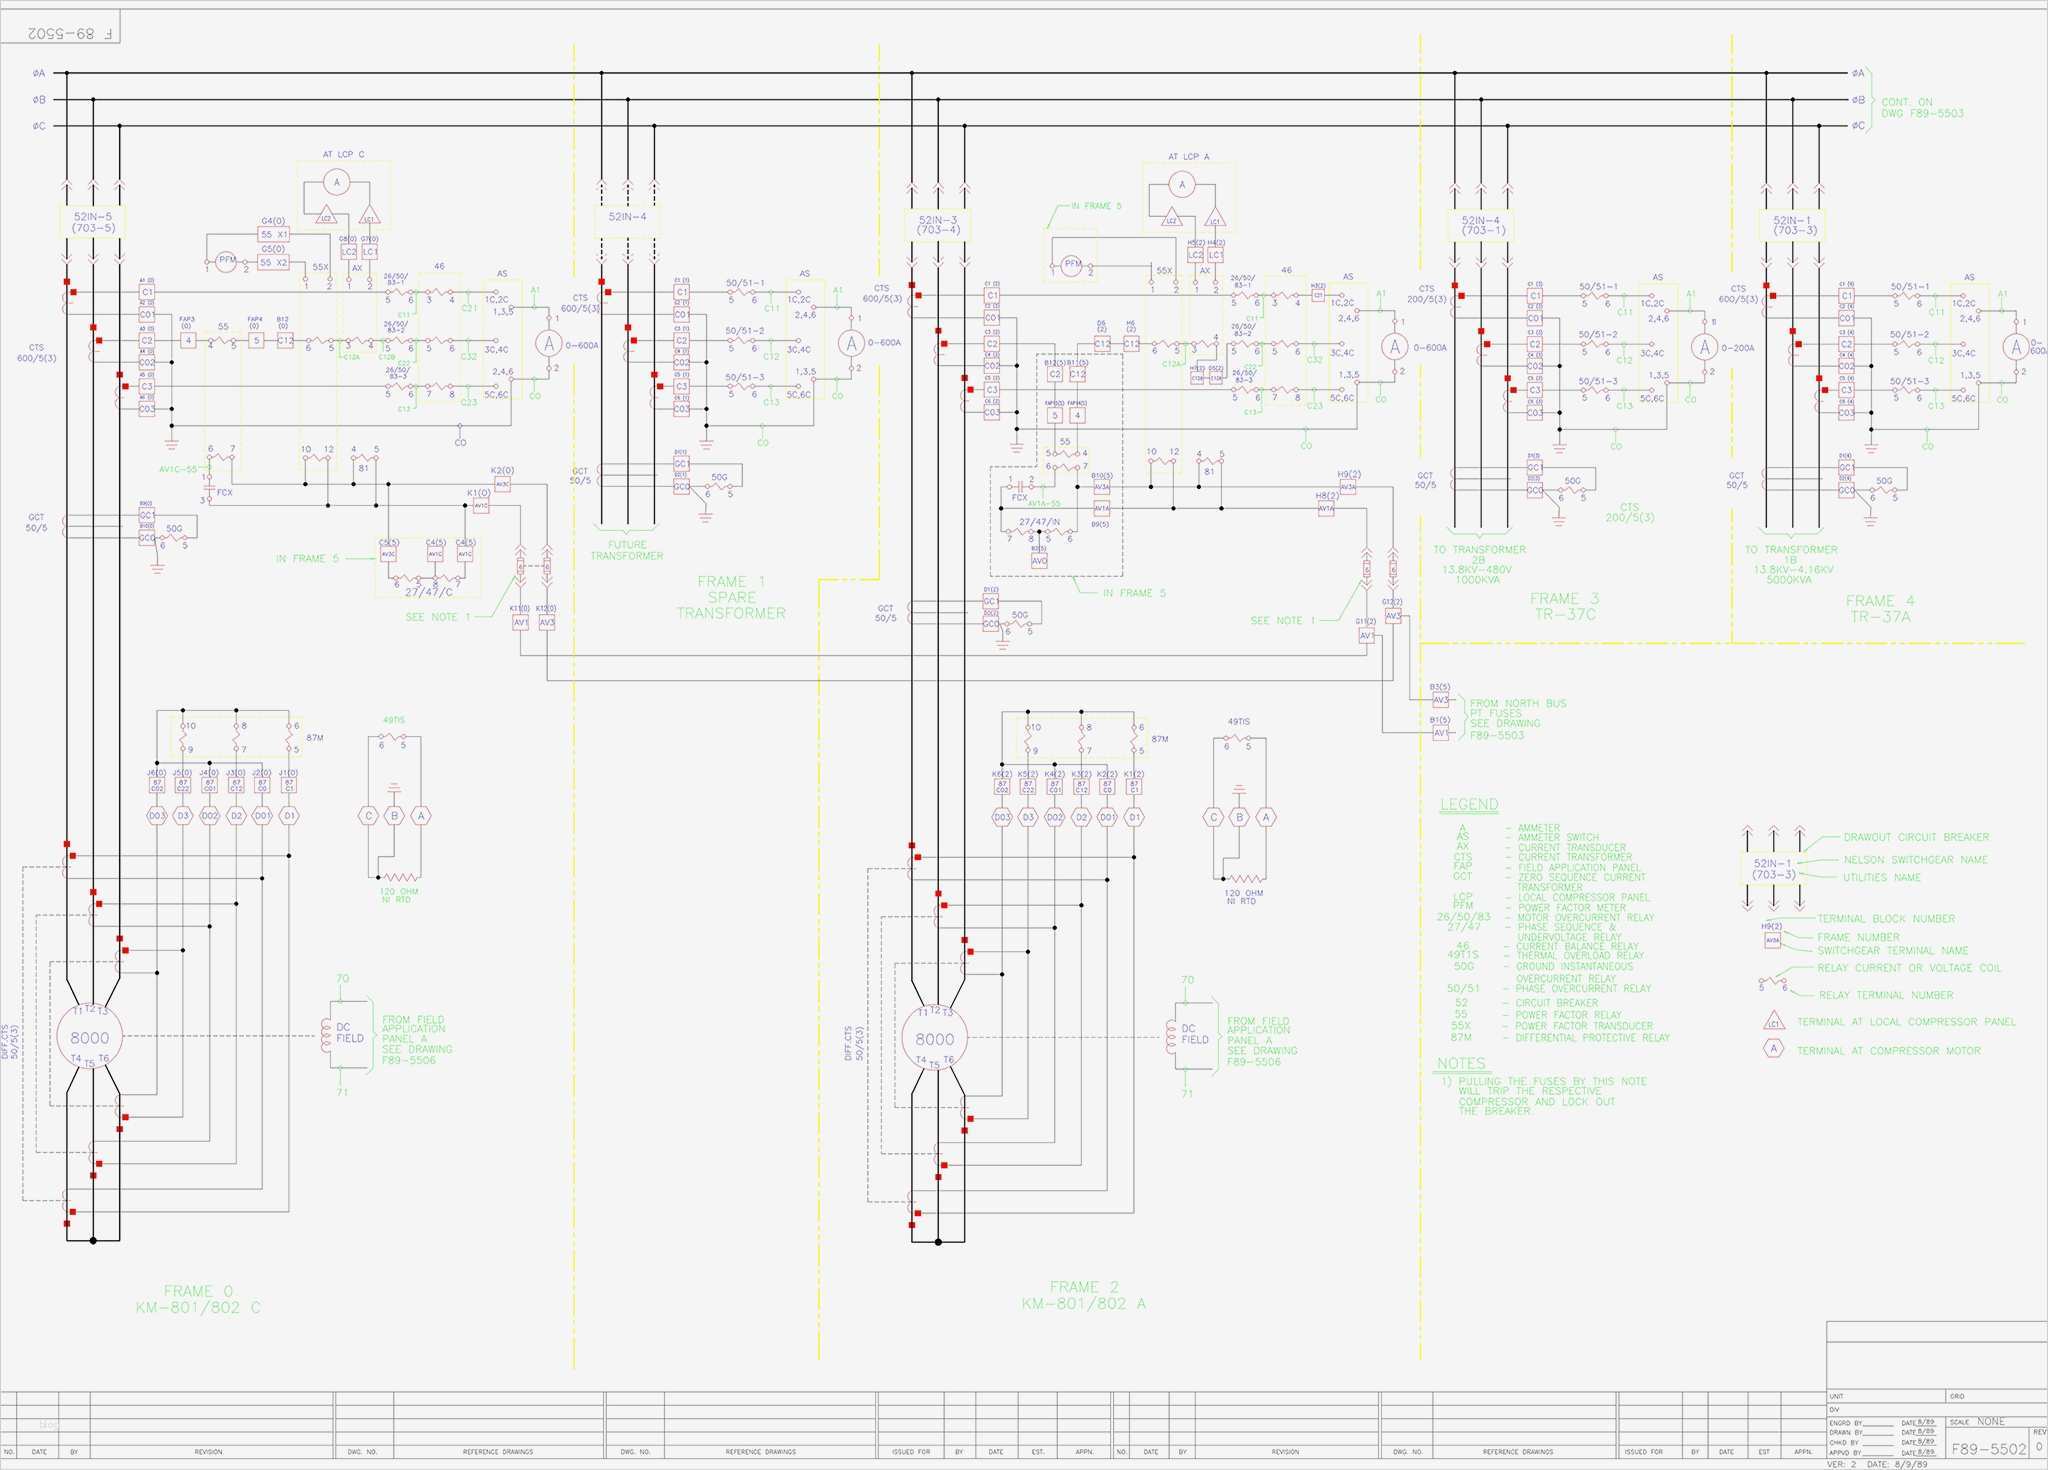Select the 52IN-1 (703-3) breaker box at top right
2048x1470 pixels.
point(1792,225)
